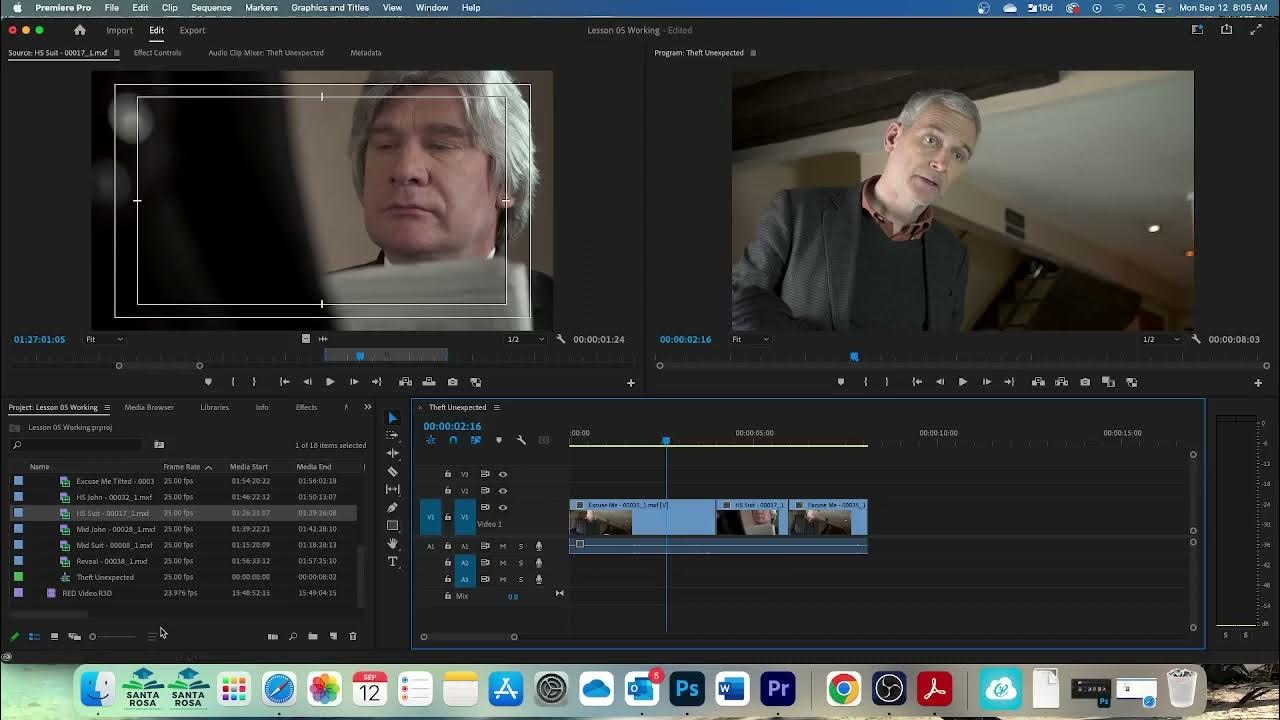
Task: Select the Razor tool
Action: (392, 471)
